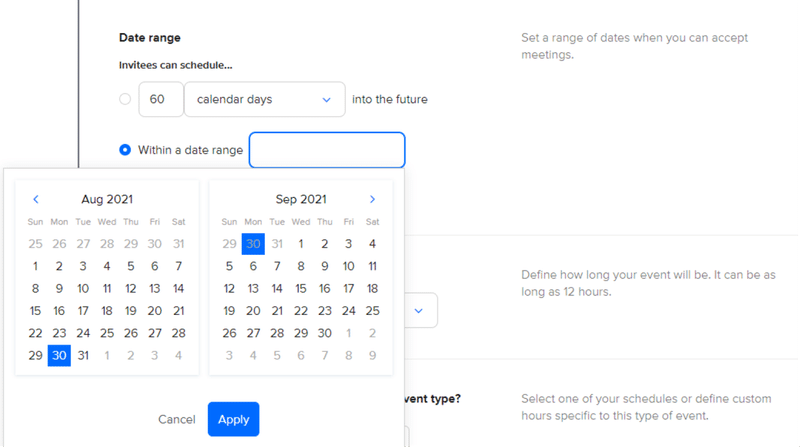Pick August 6 in the calendar
Viewport: 800px width, 447px height.
pos(155,266)
